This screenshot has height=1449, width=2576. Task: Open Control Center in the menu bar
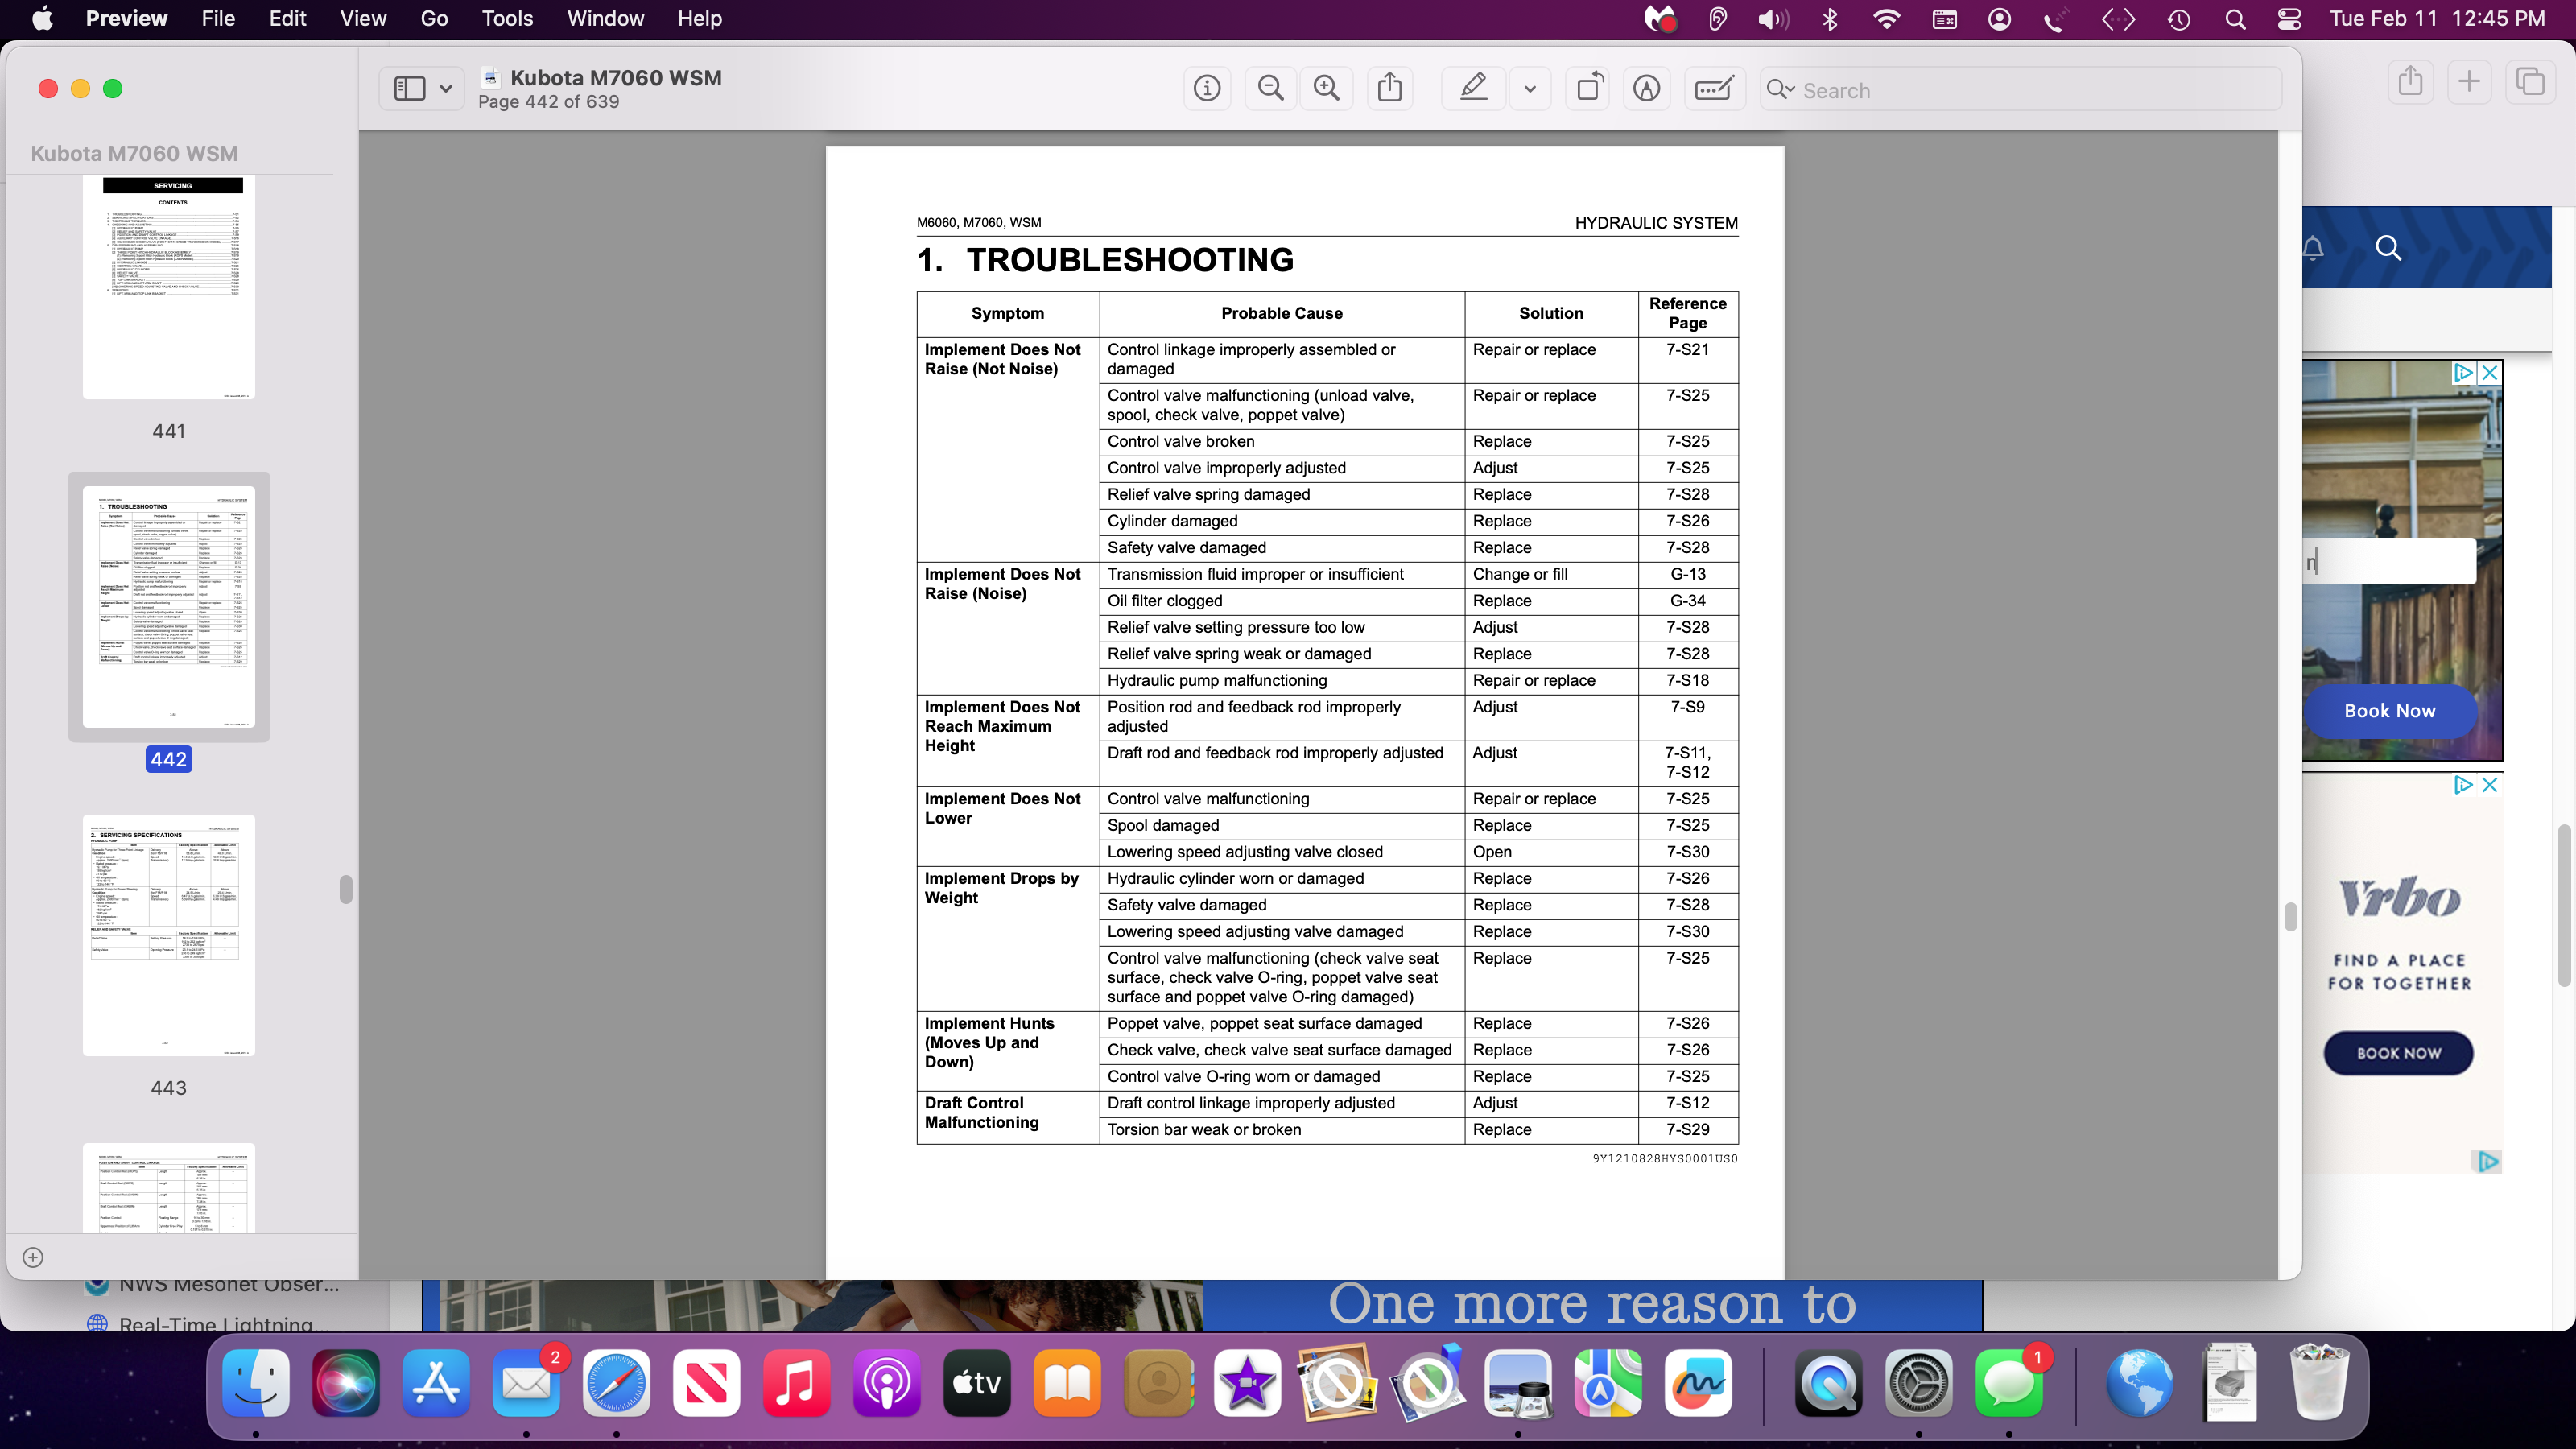2289,19
